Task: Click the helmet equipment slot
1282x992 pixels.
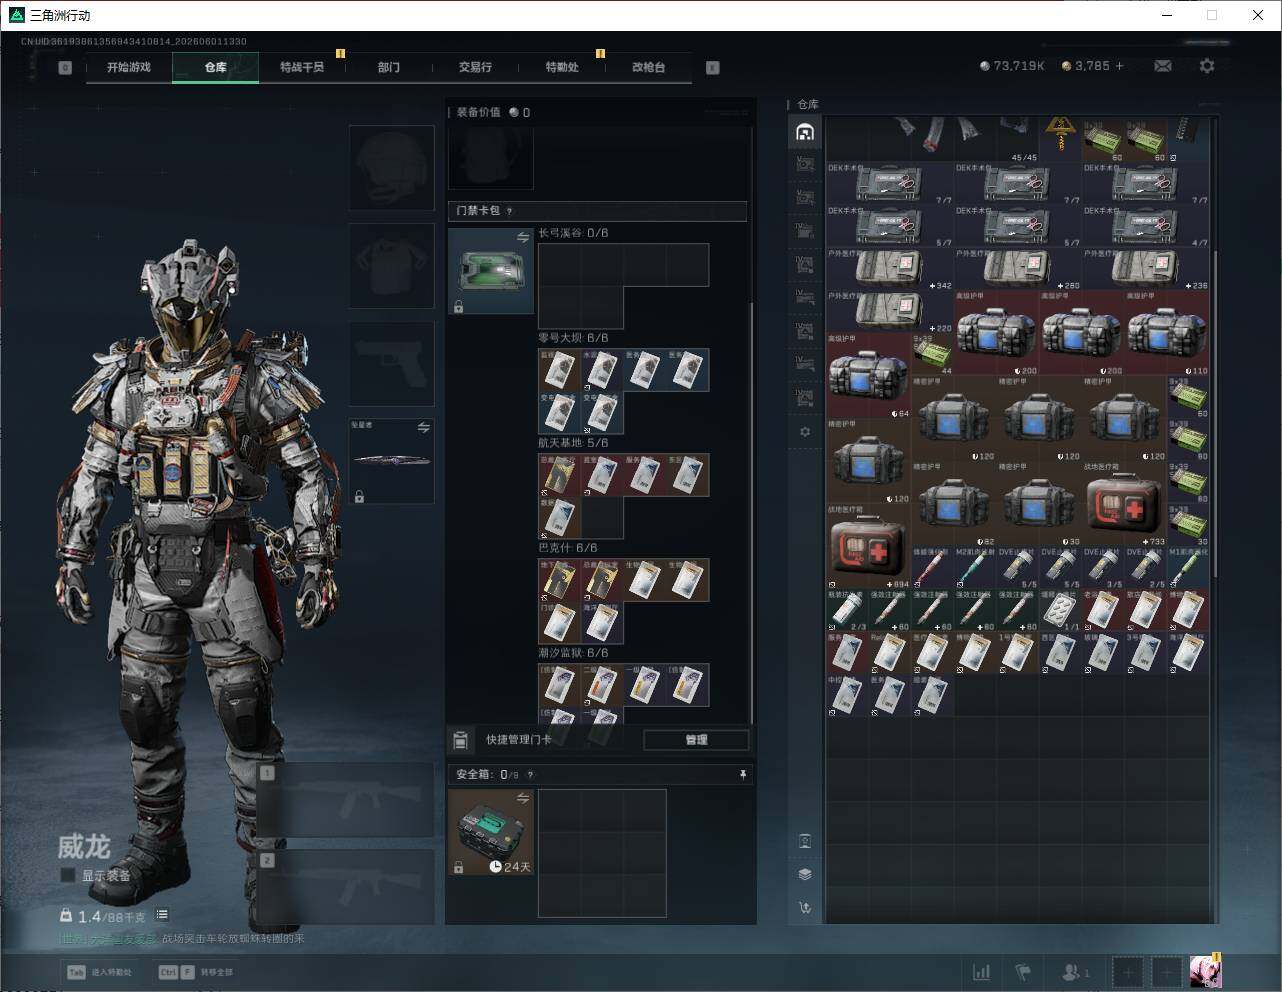Action: (x=391, y=167)
